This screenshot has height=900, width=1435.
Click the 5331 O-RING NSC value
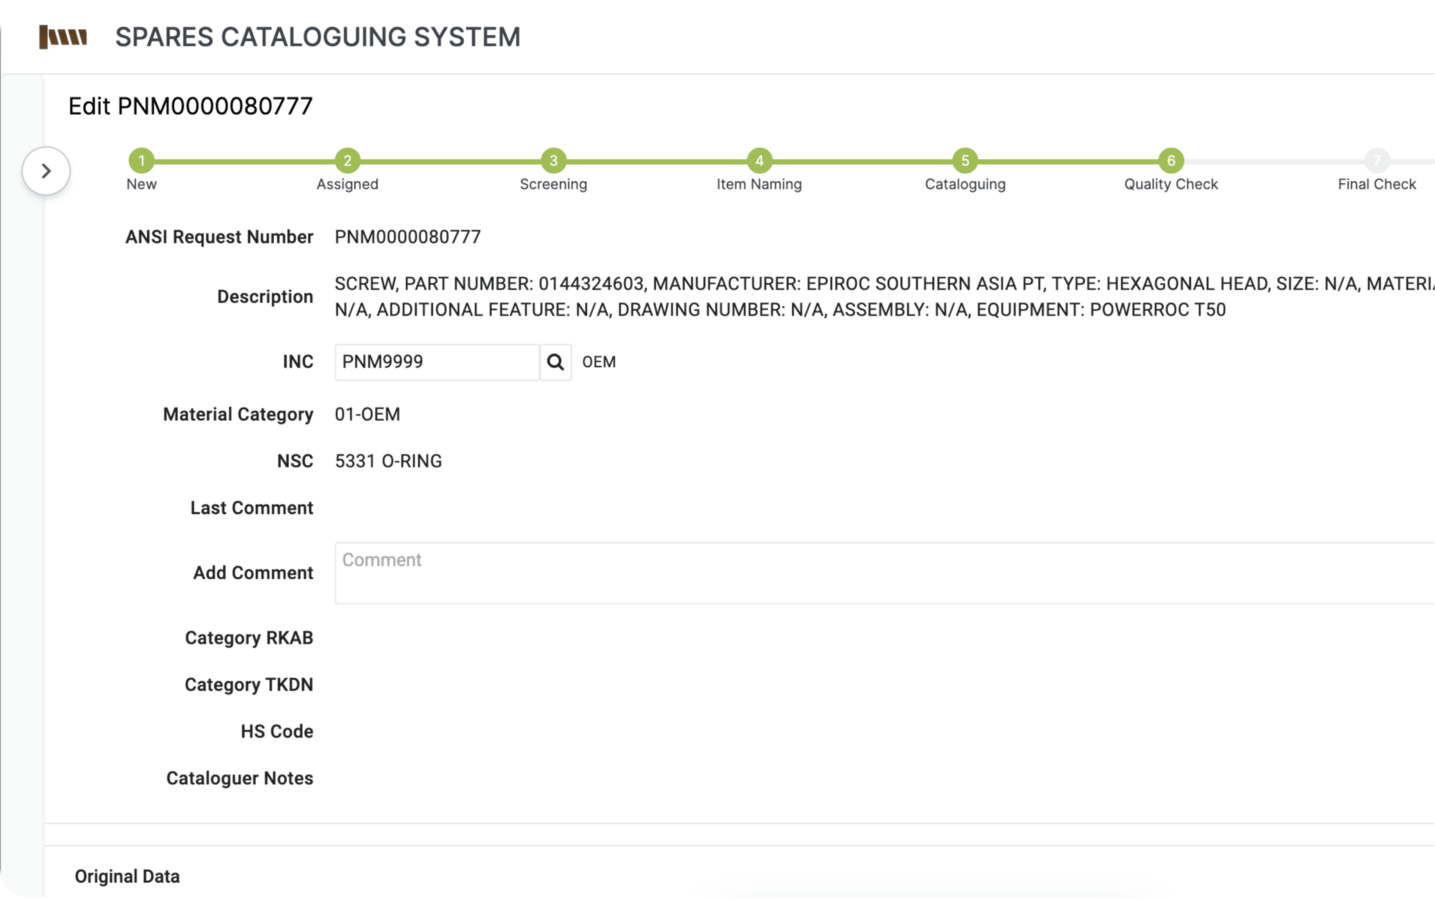[x=388, y=461]
